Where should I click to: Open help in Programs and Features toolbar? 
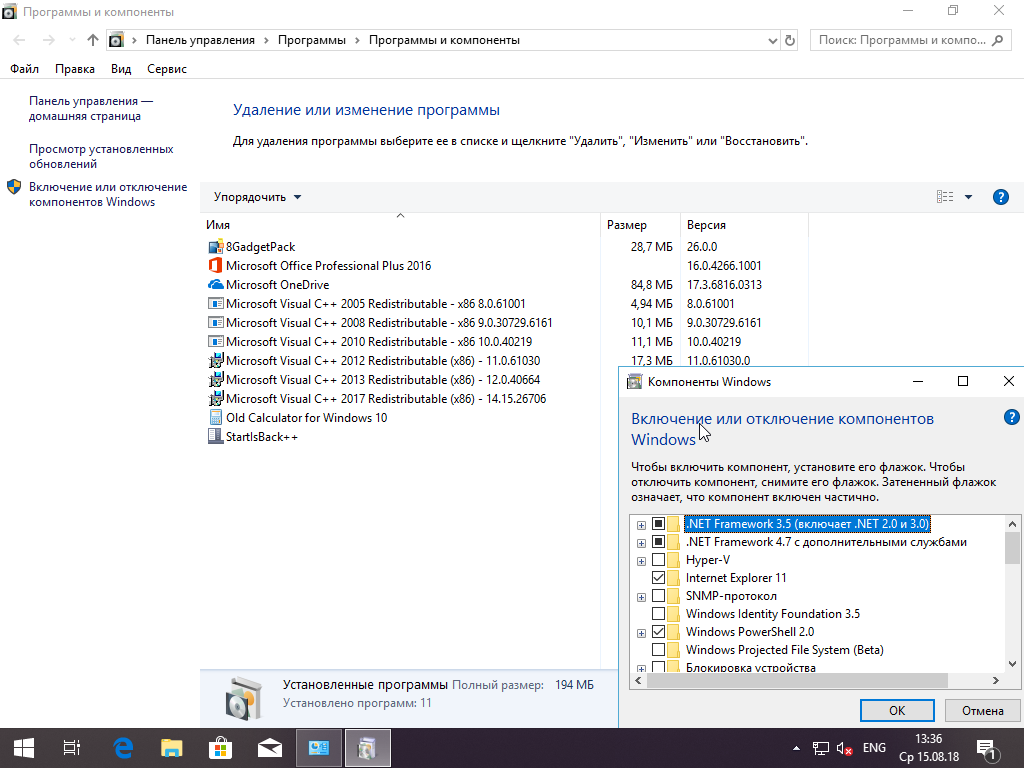(x=1000, y=197)
